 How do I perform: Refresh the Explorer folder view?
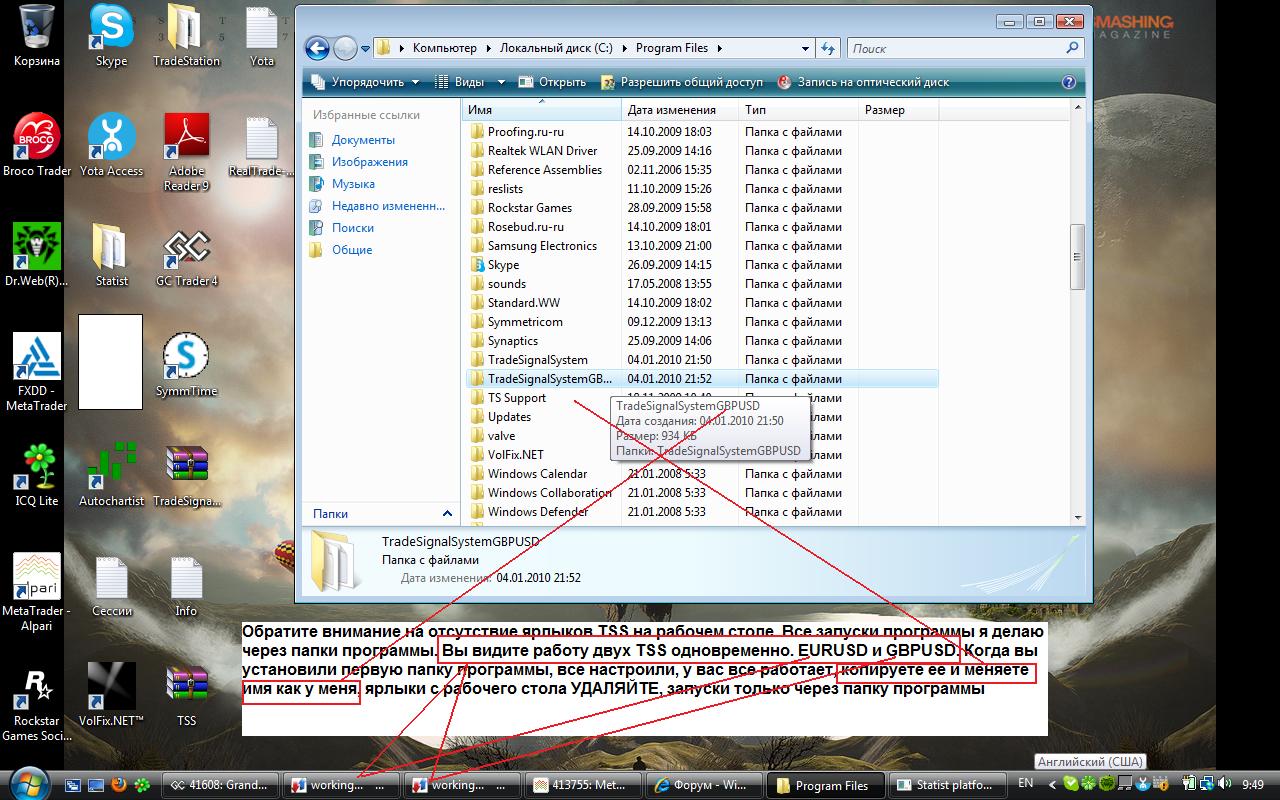coord(828,48)
